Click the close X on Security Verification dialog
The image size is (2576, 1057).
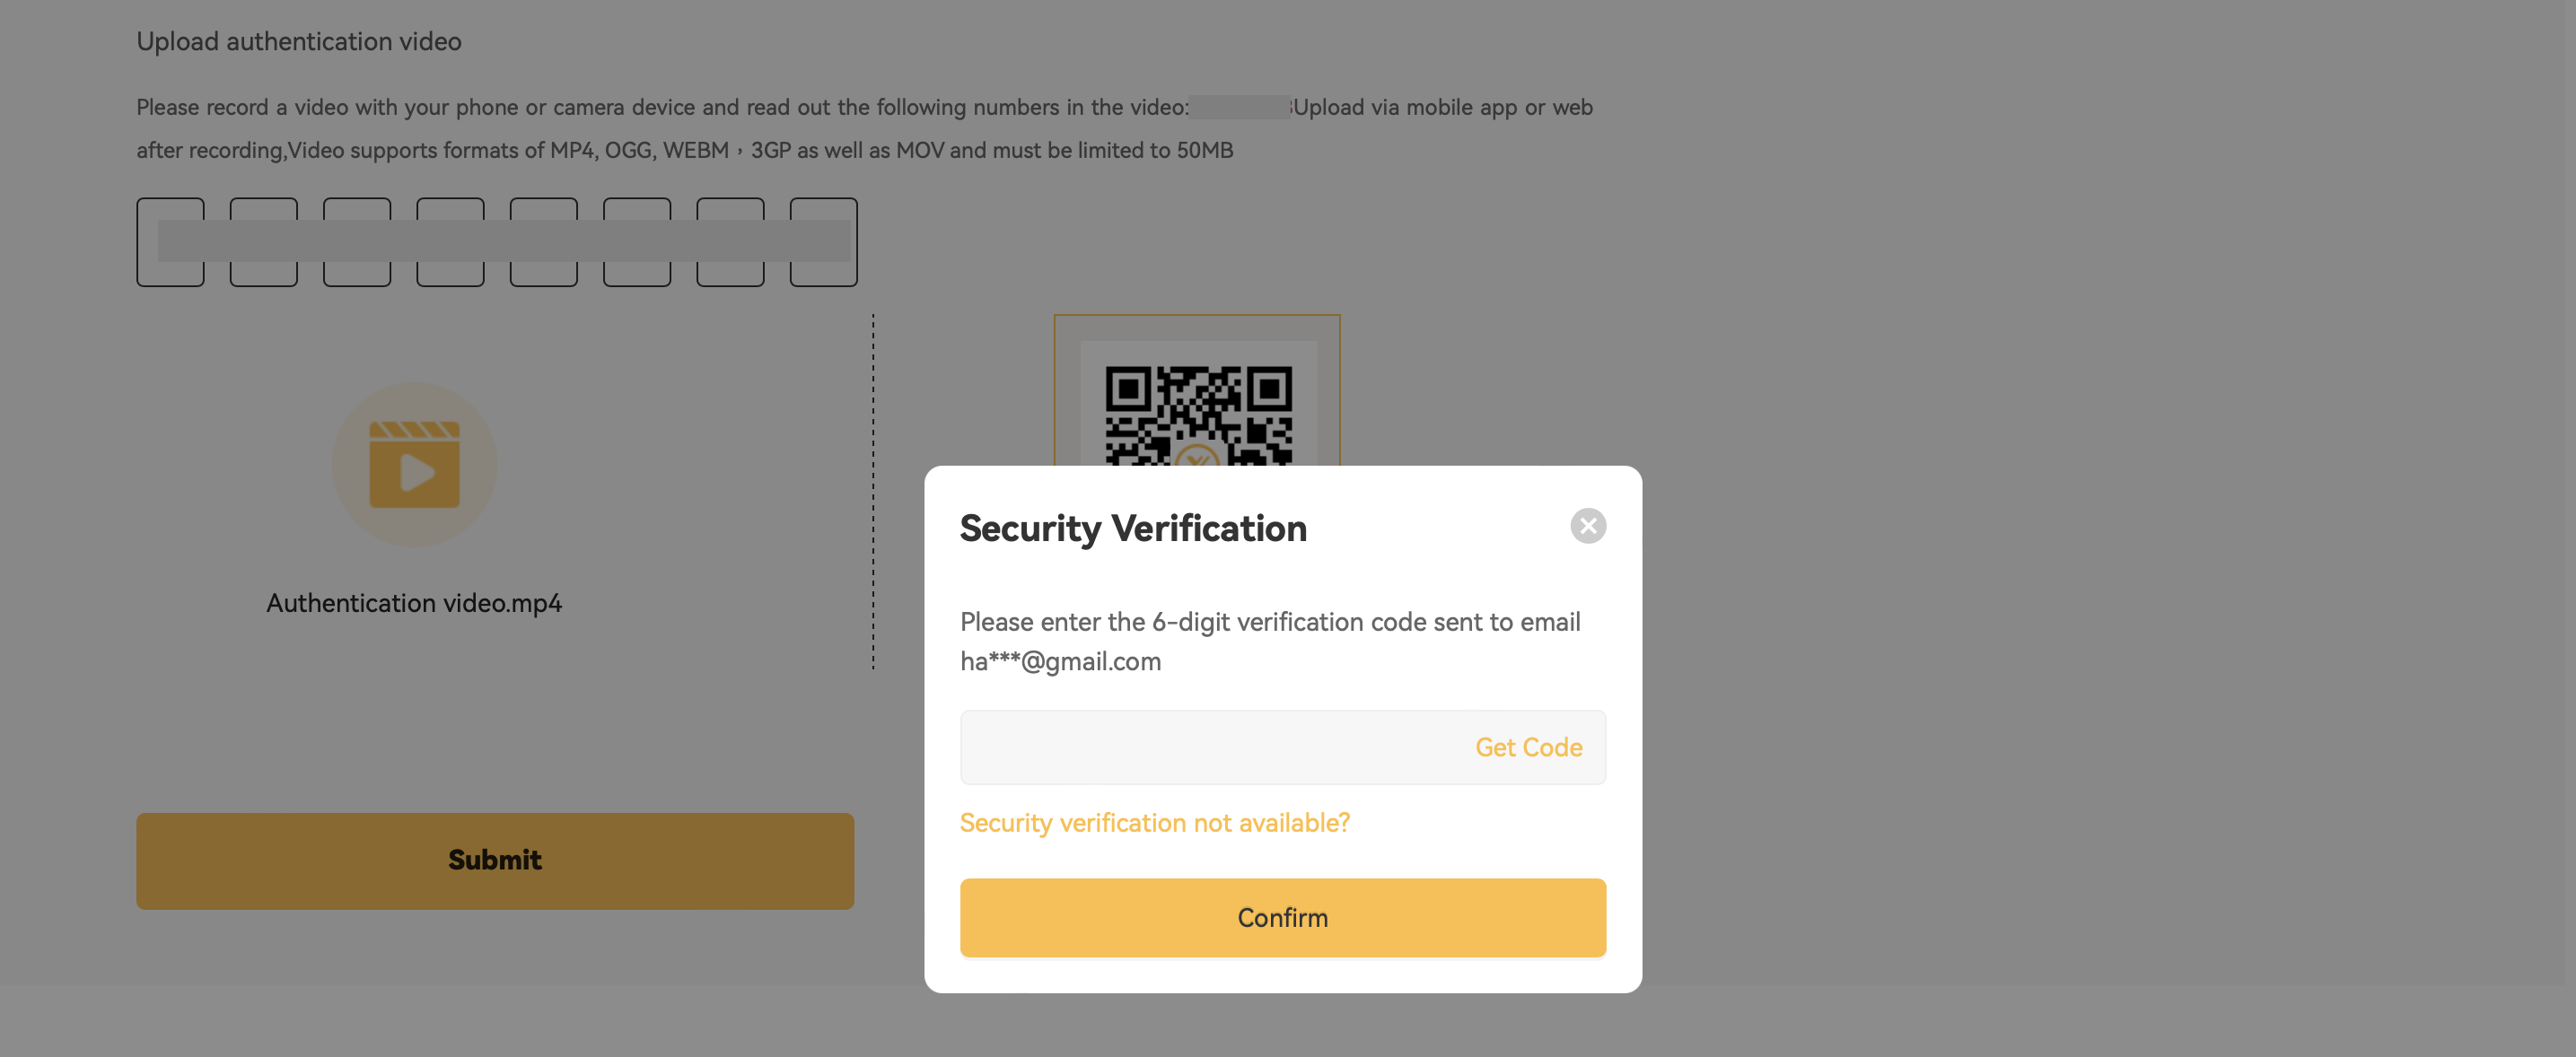1588,527
